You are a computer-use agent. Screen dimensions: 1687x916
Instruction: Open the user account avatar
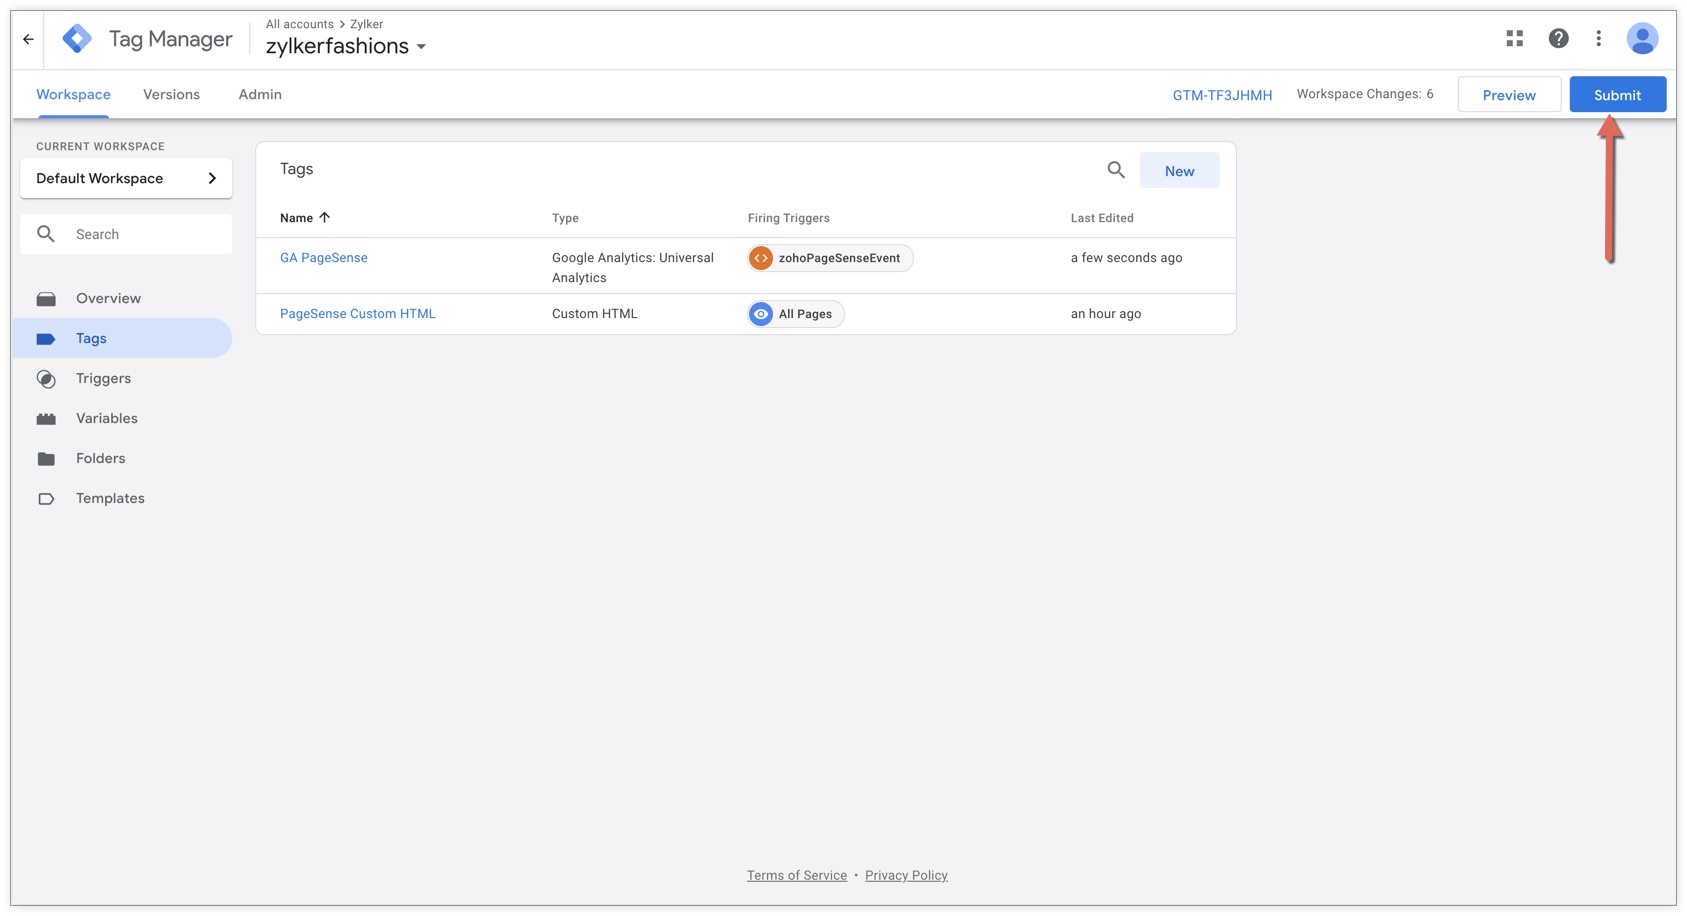click(x=1642, y=38)
